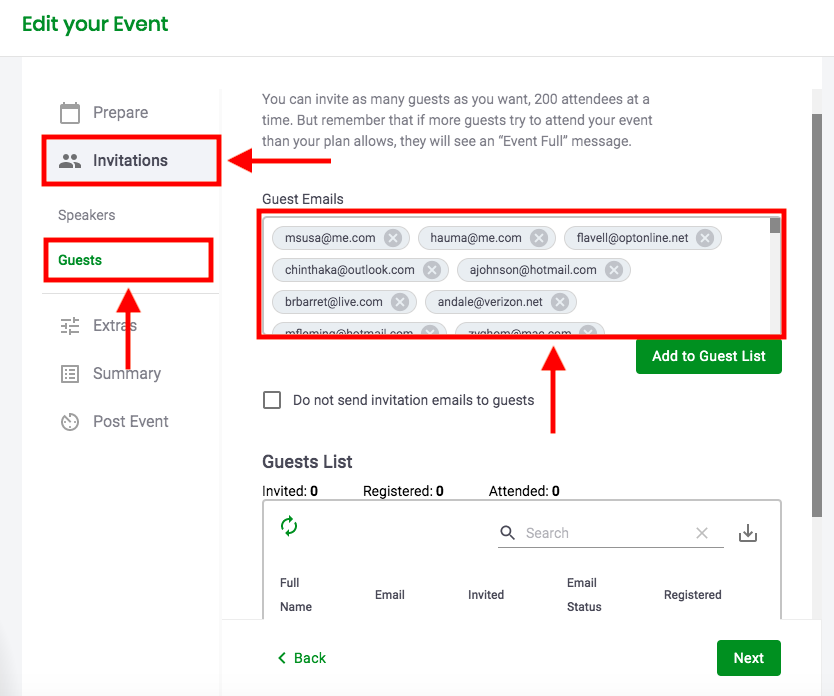Open the Speakers section

(x=87, y=215)
